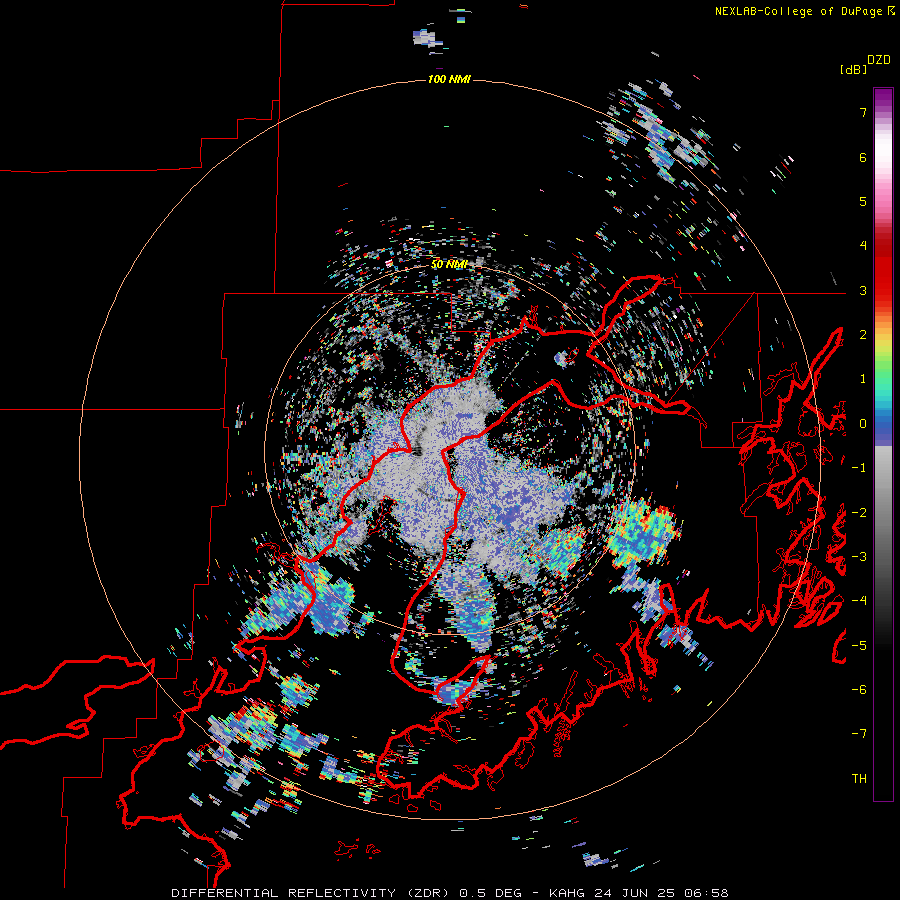This screenshot has width=900, height=900.
Task: Click the 1 tick label on the scale
Action: tap(863, 379)
